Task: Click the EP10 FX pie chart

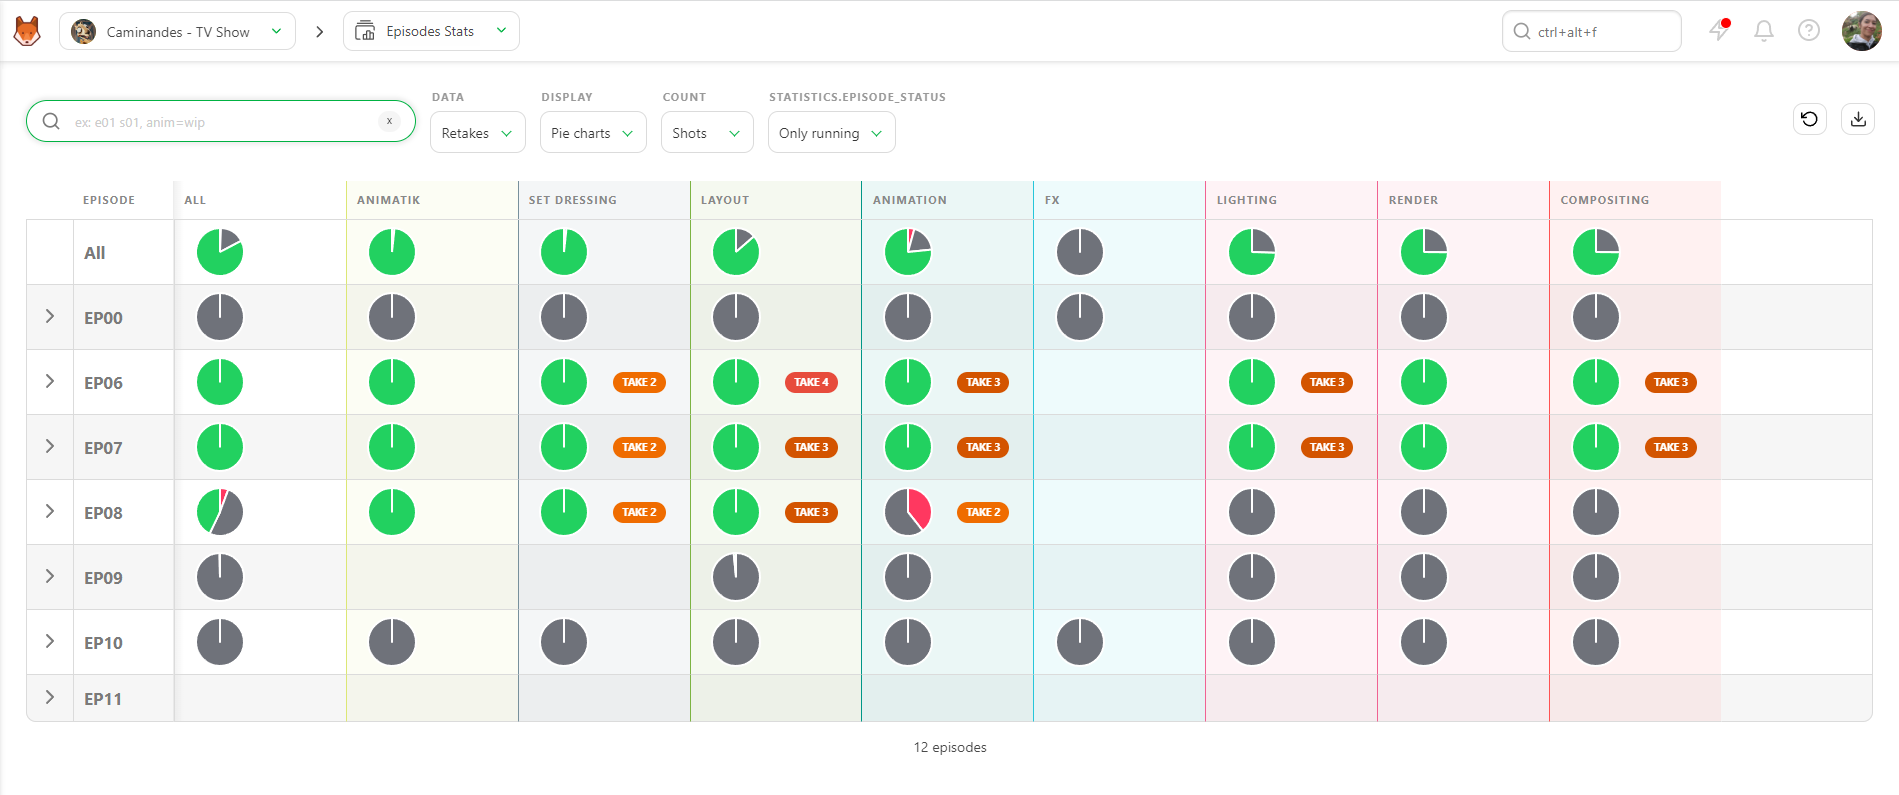Action: click(x=1080, y=642)
